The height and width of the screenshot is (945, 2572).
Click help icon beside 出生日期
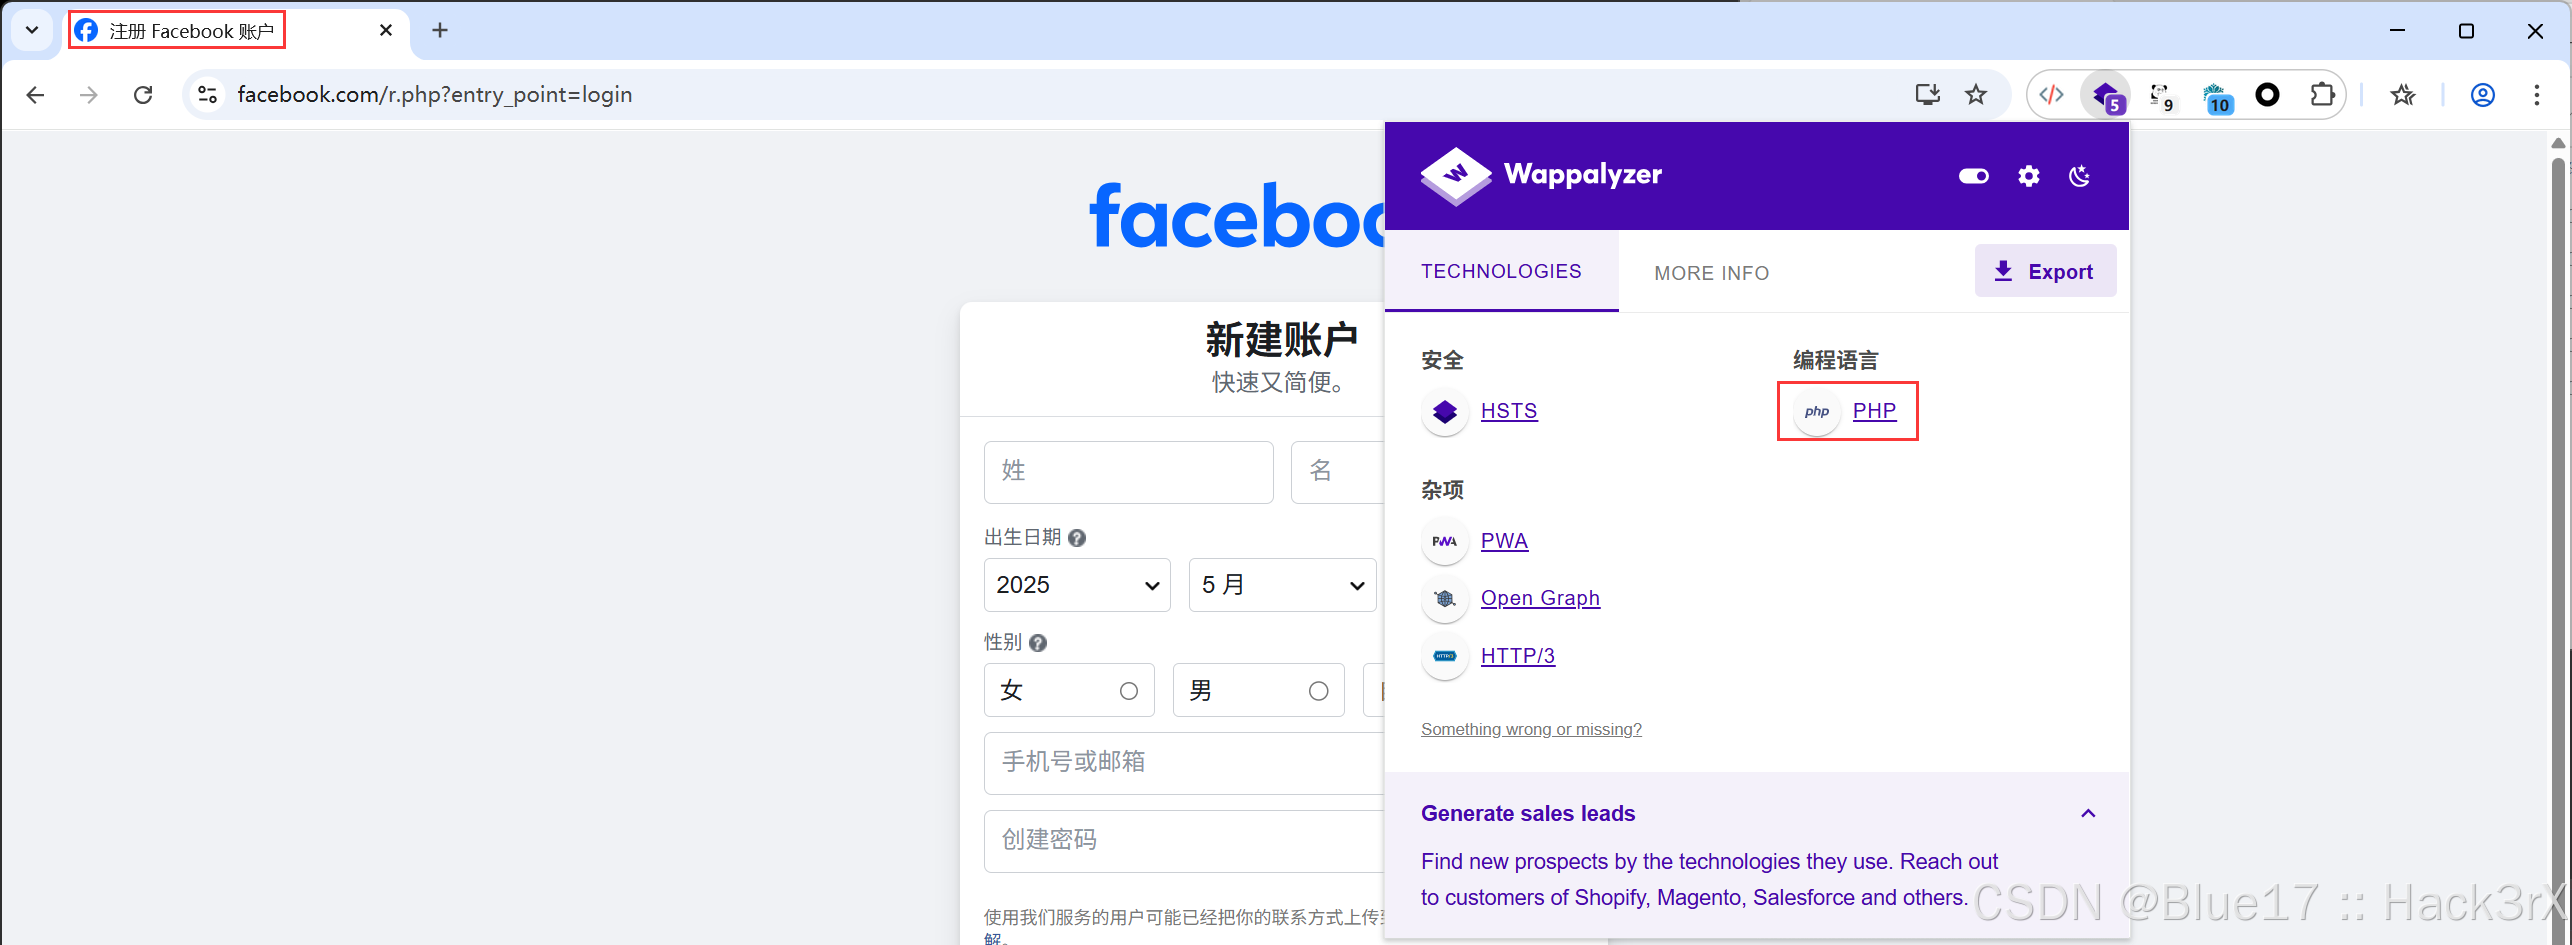click(1077, 538)
